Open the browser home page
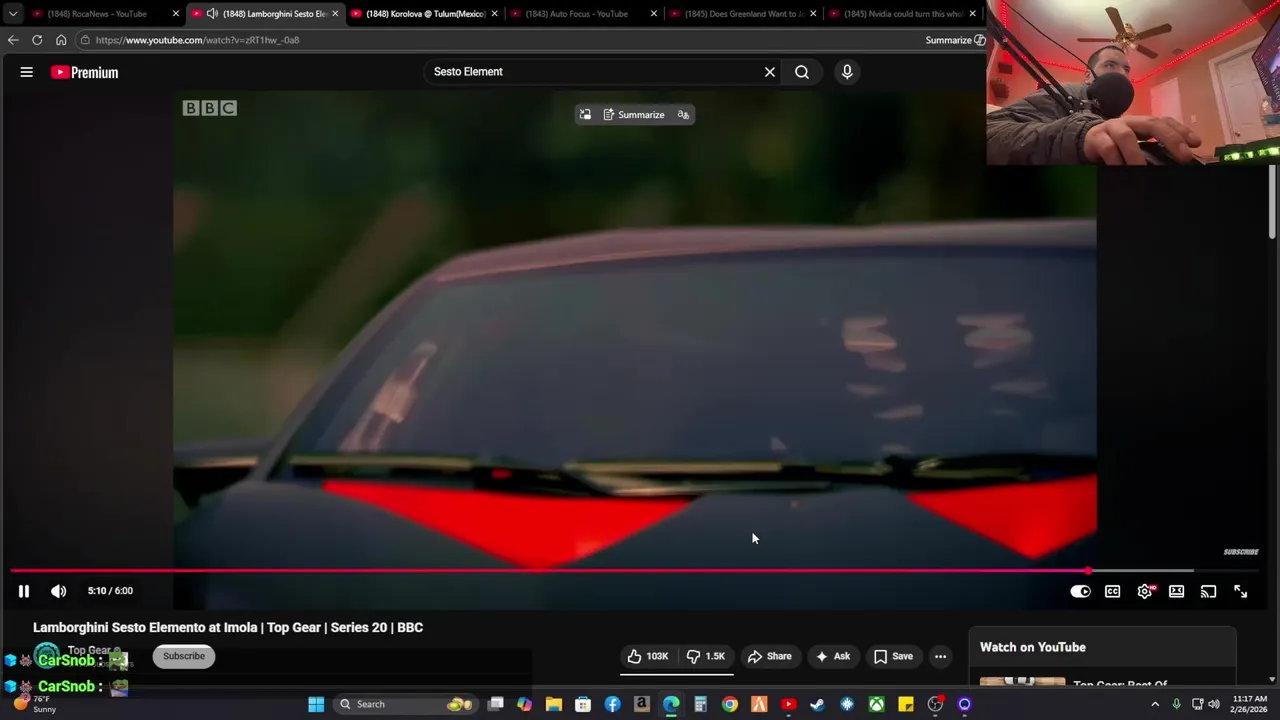This screenshot has width=1280, height=720. pos(61,40)
